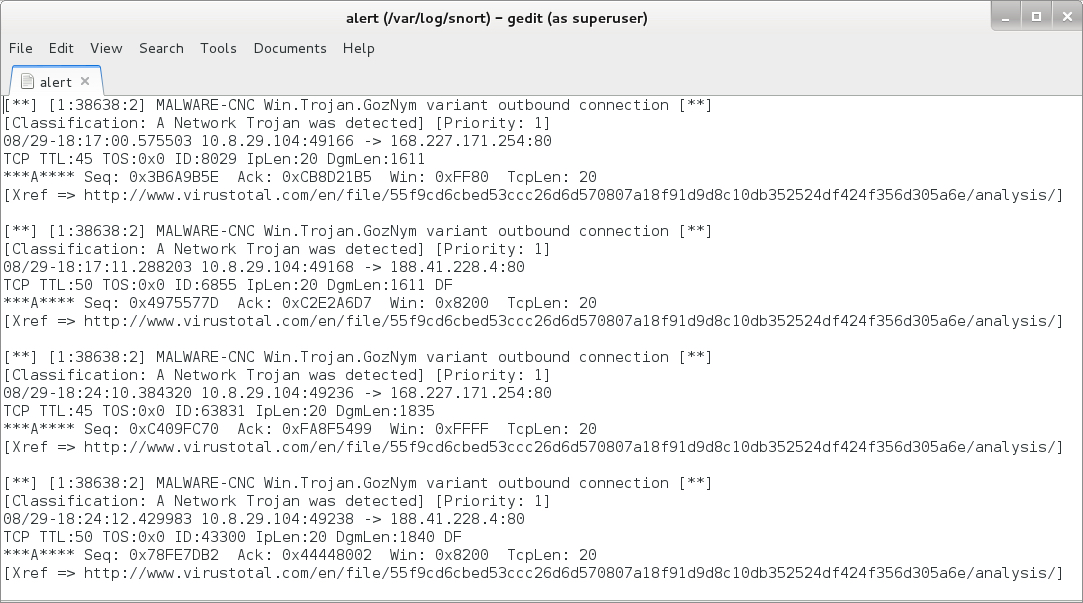Viewport: 1083px width, 603px height.
Task: Click the first alert's virustotal Xref URL
Action: pyautogui.click(x=570, y=195)
